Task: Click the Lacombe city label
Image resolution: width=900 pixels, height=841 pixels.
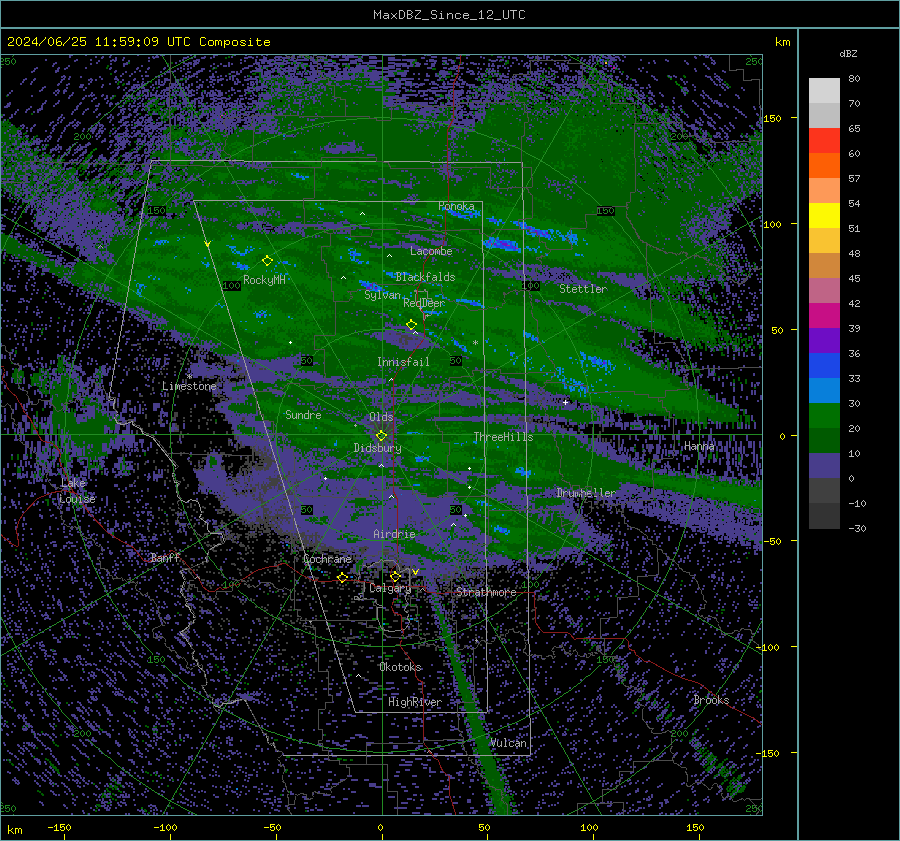Action: tap(431, 251)
